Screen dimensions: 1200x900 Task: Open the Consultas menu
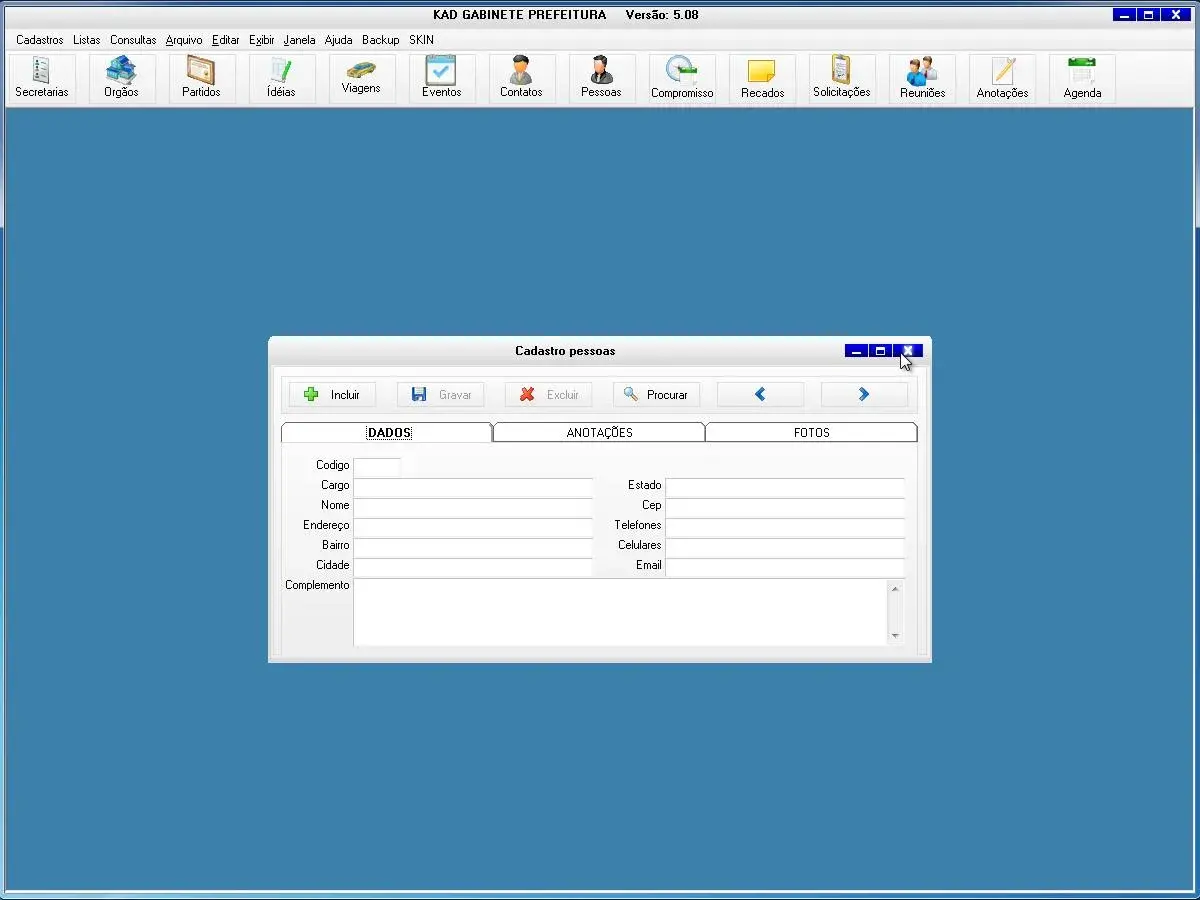click(x=133, y=40)
